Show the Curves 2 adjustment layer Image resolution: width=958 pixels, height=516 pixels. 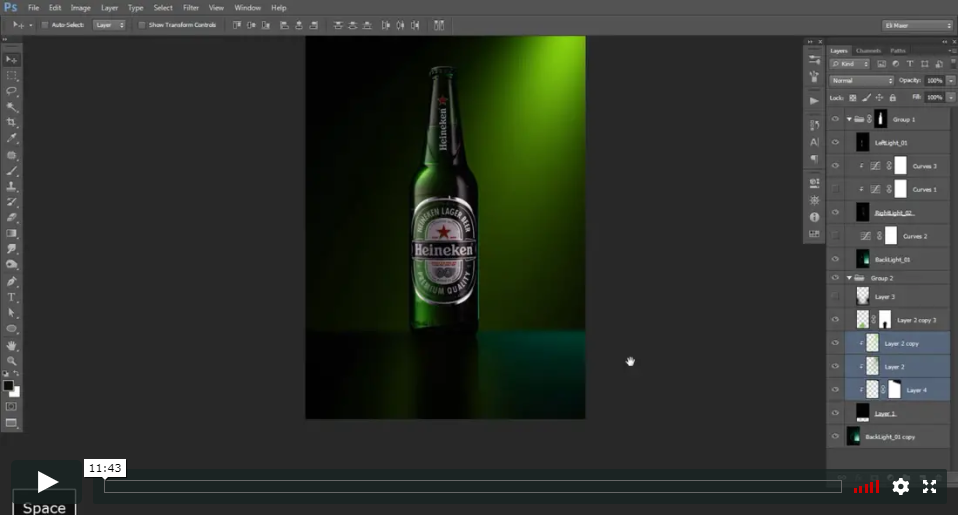(x=835, y=236)
